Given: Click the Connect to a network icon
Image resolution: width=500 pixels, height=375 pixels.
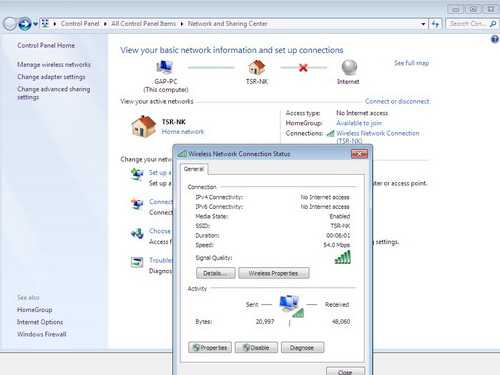Looking at the screenshot, I should (x=137, y=204).
